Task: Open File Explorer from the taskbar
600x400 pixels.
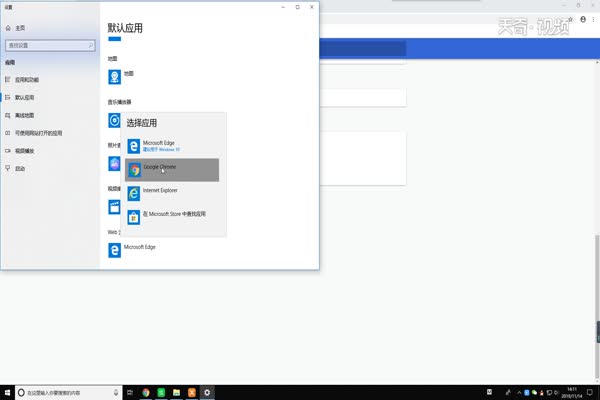Action: click(x=176, y=392)
